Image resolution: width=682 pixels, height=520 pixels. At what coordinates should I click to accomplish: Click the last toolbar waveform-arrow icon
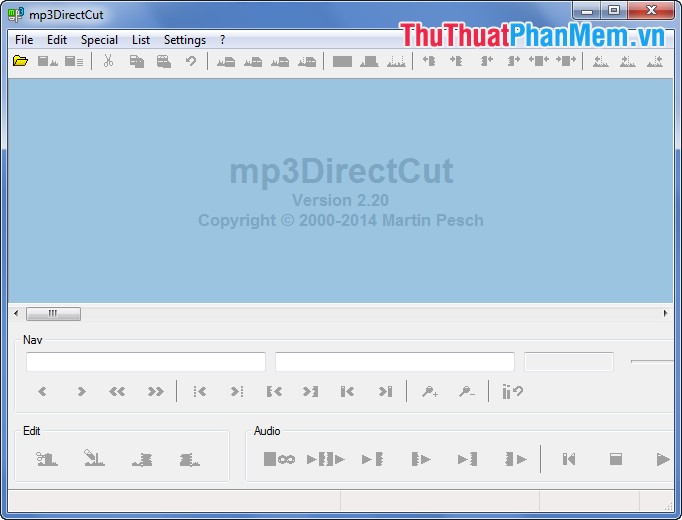click(x=655, y=62)
